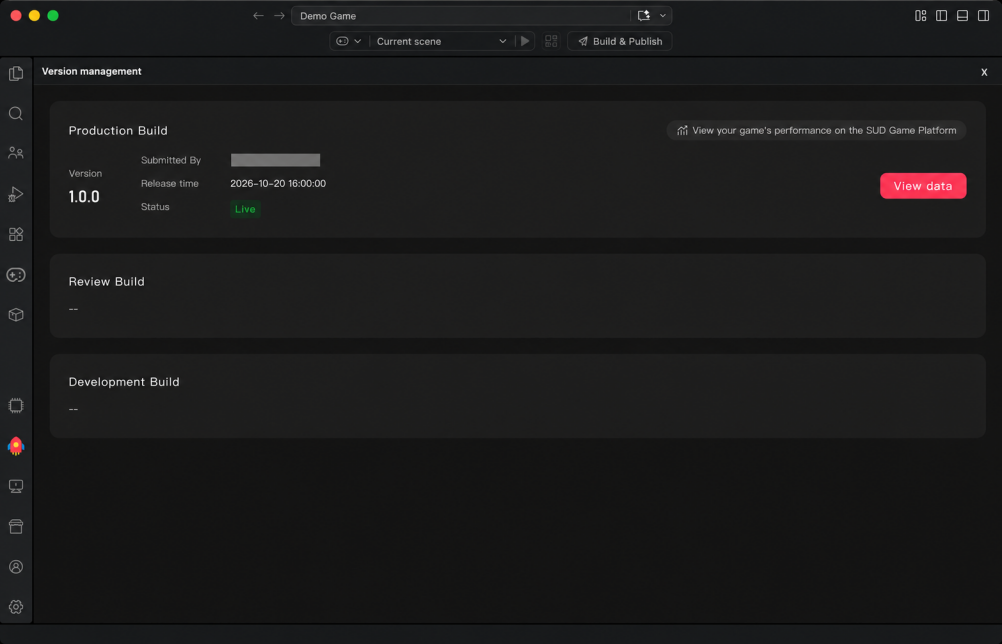This screenshot has width=1002, height=644.
Task: Open the SUD Game Platform performance link
Action: (816, 130)
